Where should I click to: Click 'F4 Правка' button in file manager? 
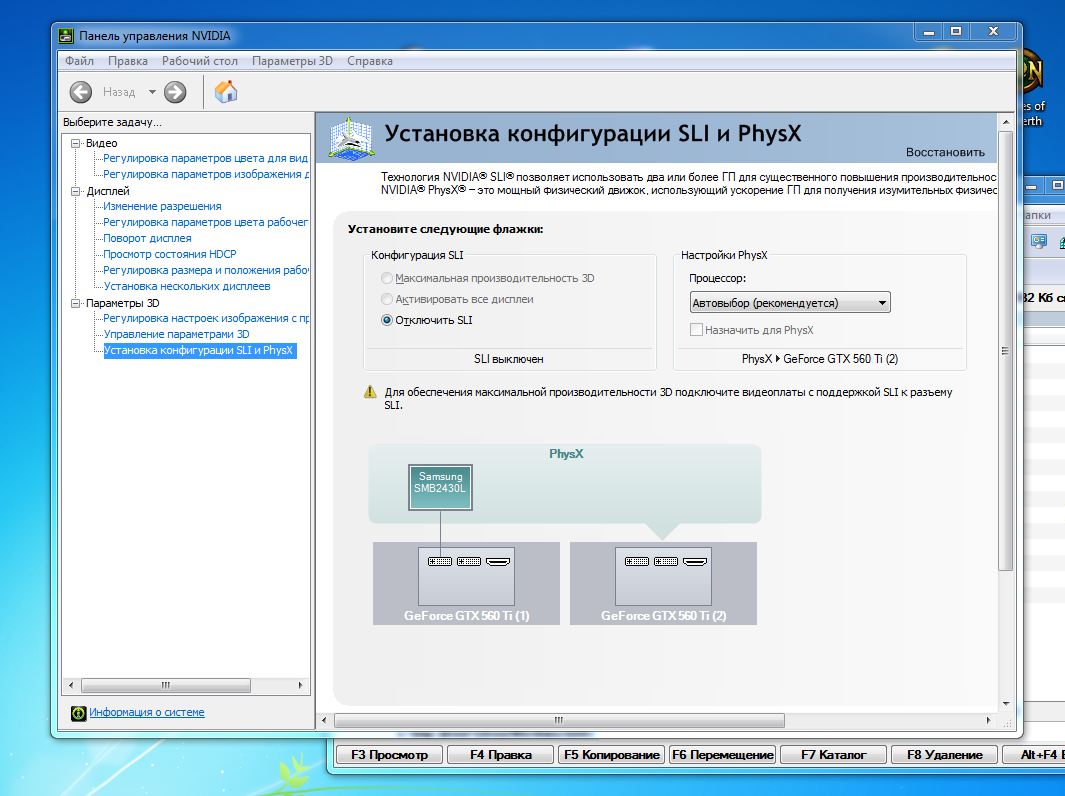coord(501,755)
